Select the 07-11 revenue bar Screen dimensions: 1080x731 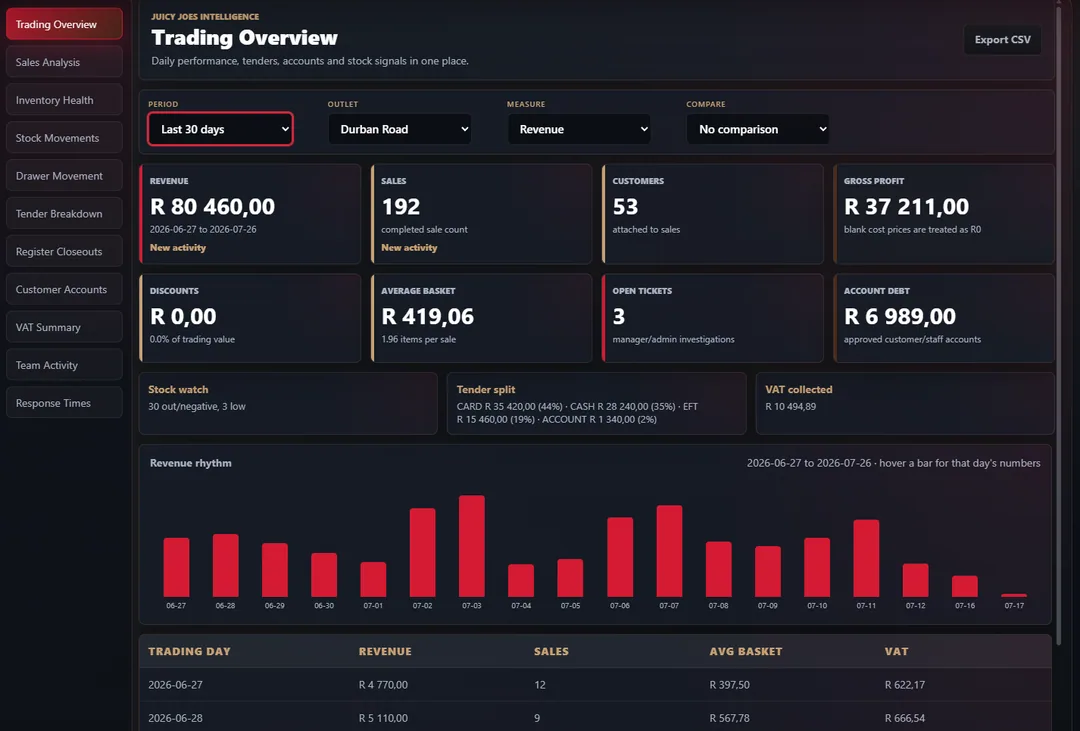coord(866,558)
